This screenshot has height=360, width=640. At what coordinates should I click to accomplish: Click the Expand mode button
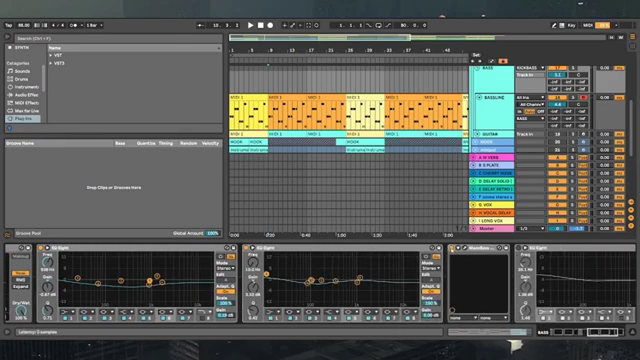(20, 287)
